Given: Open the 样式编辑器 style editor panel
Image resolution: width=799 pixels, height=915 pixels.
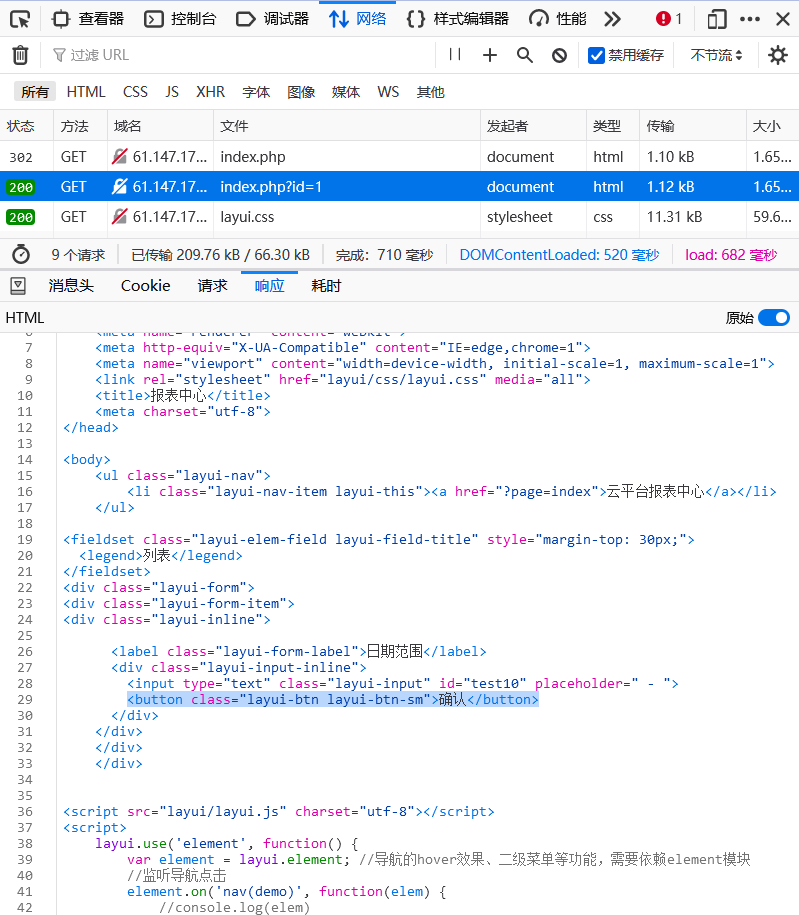Looking at the screenshot, I should click(x=458, y=19).
